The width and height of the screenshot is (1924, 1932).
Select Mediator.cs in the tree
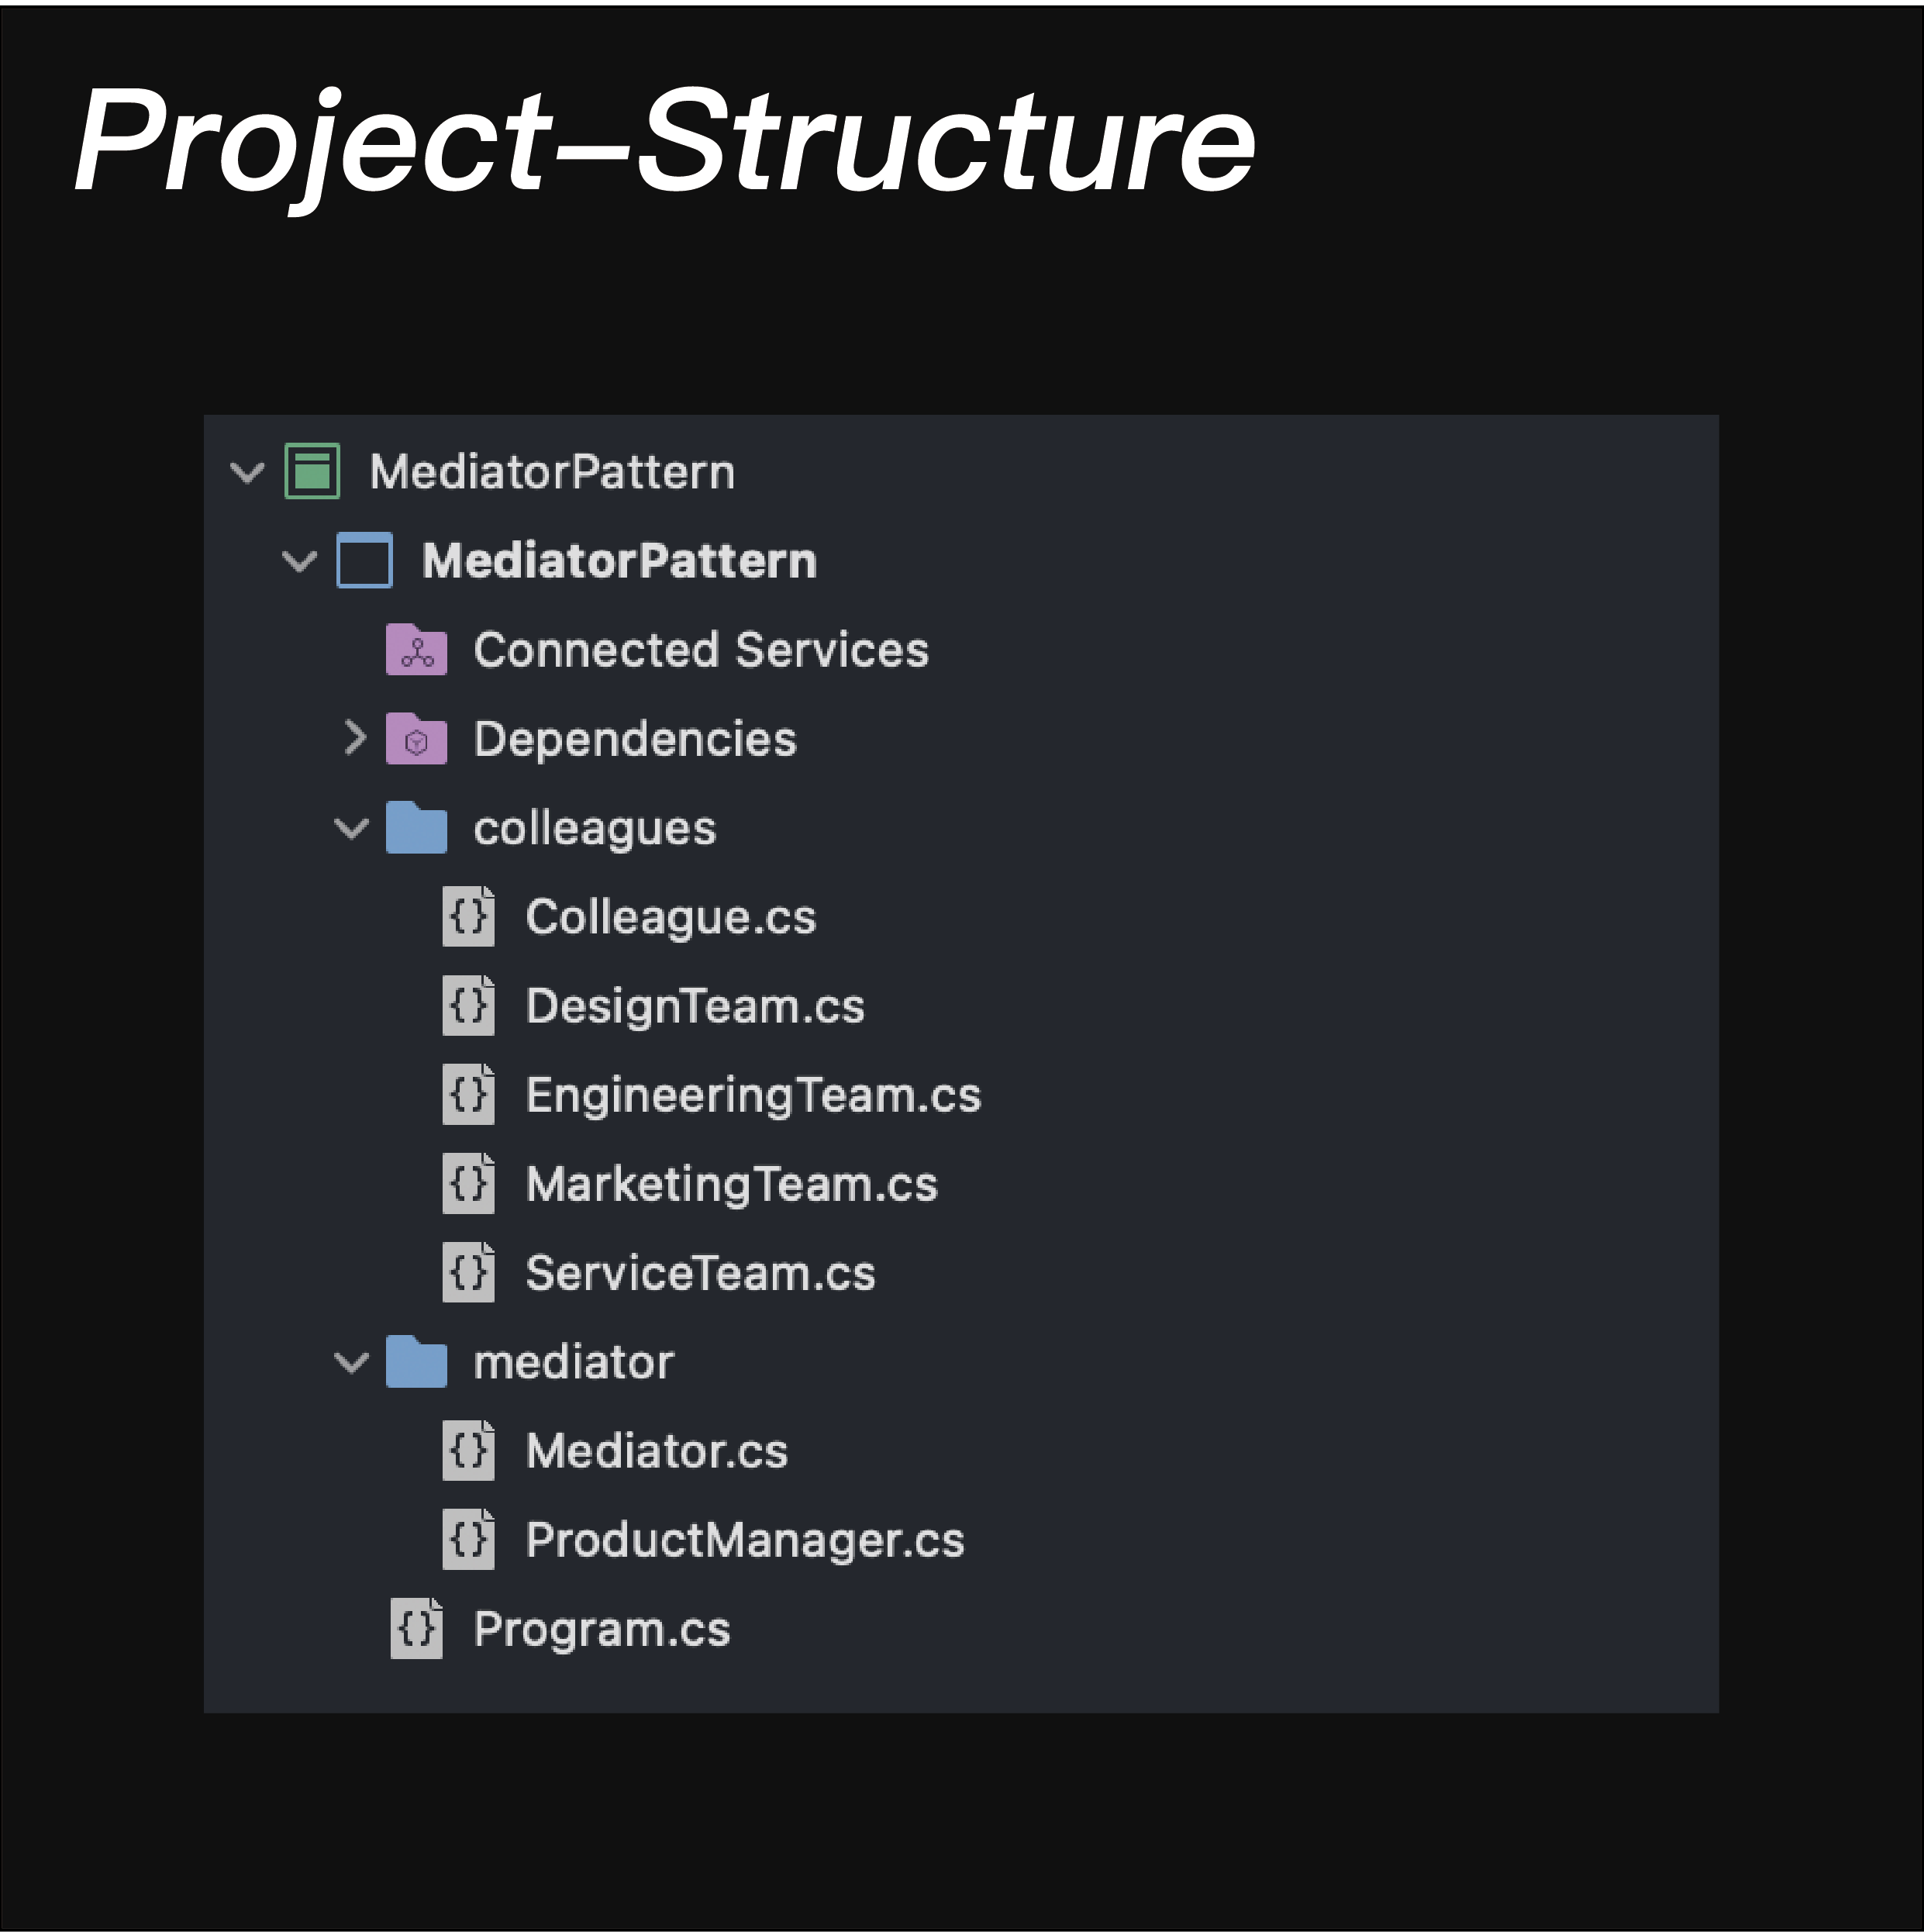[x=656, y=1451]
